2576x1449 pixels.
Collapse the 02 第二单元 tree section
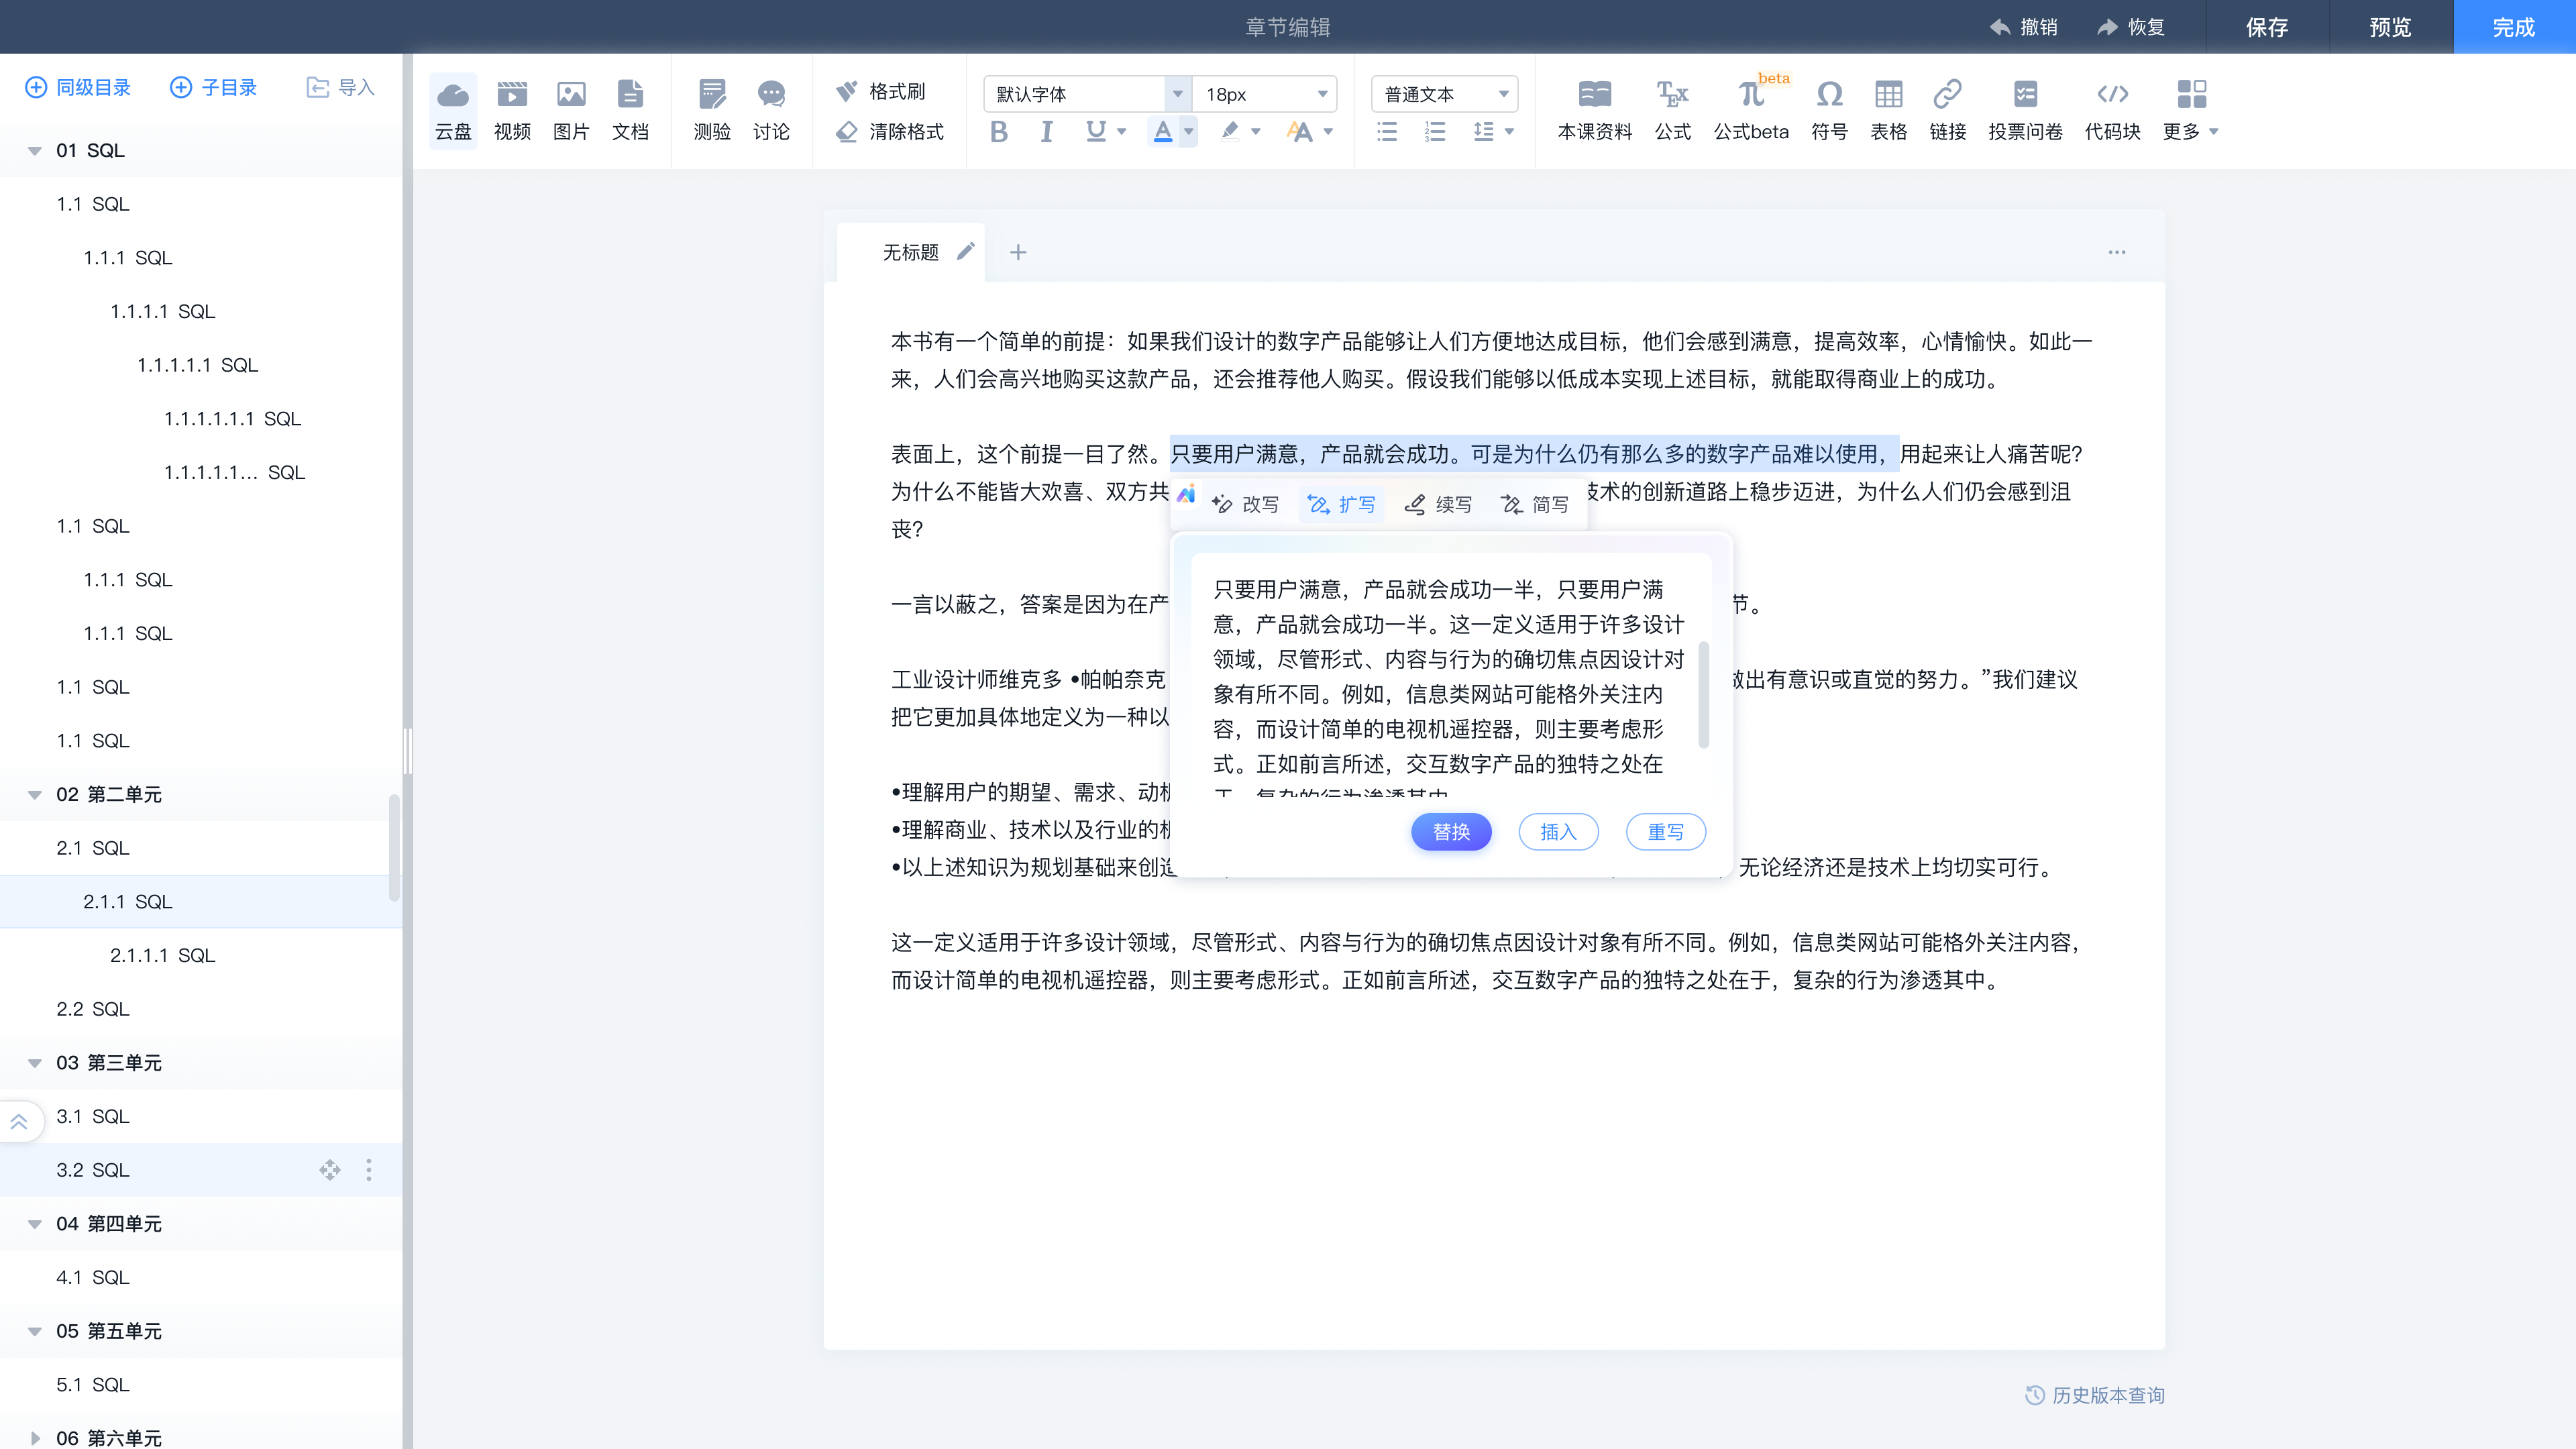tap(35, 795)
